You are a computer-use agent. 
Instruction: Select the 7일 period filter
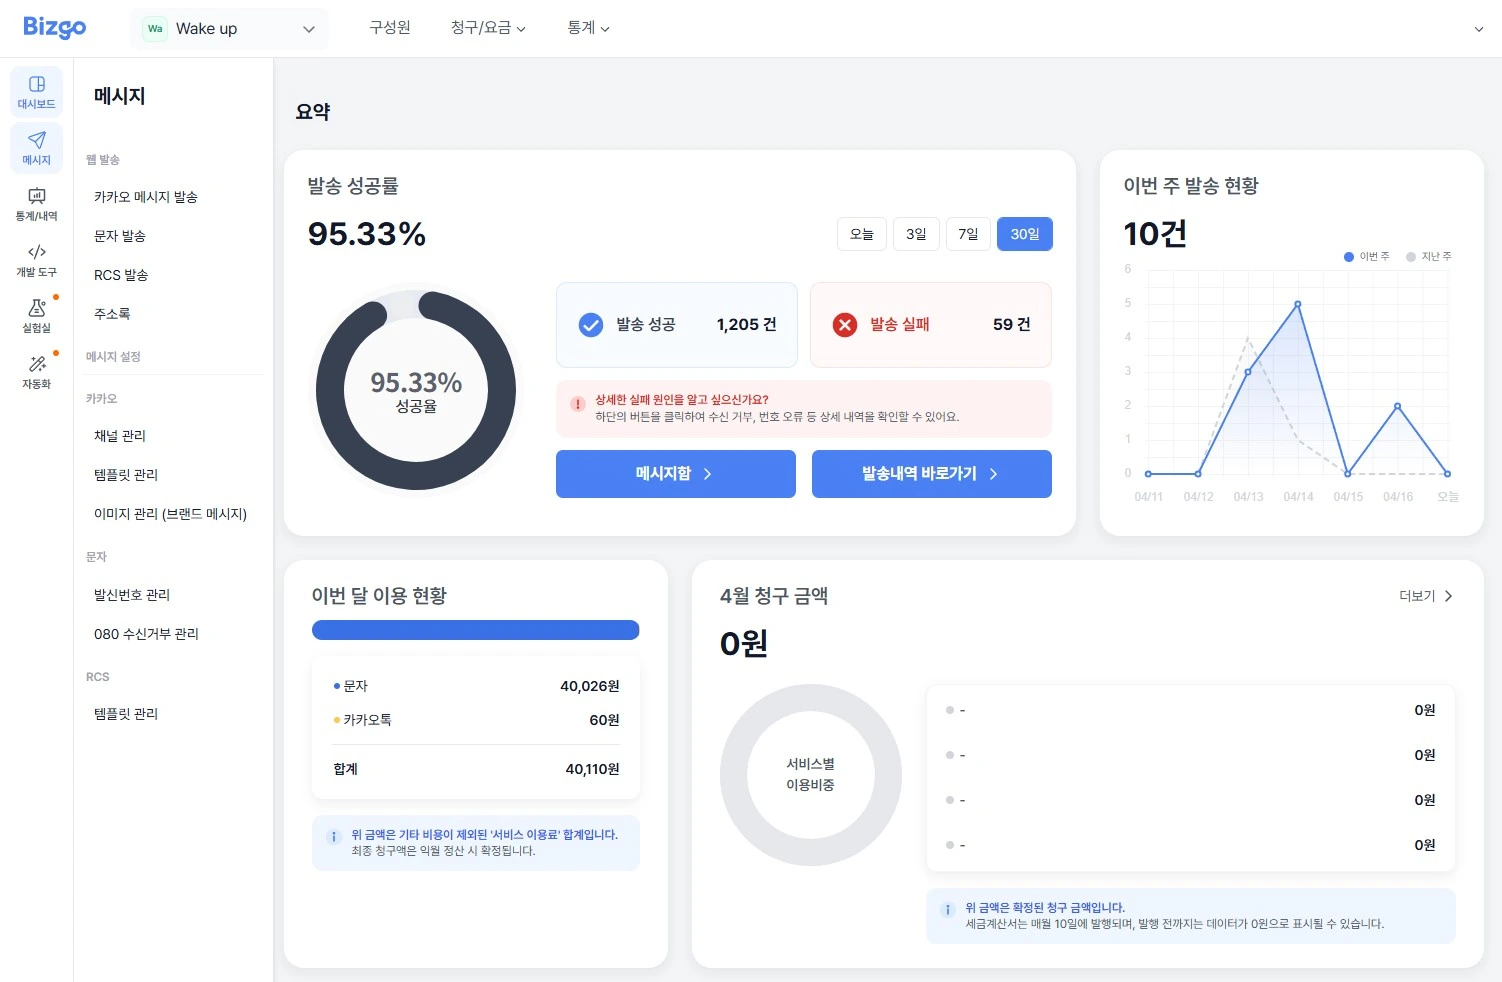[x=968, y=233]
